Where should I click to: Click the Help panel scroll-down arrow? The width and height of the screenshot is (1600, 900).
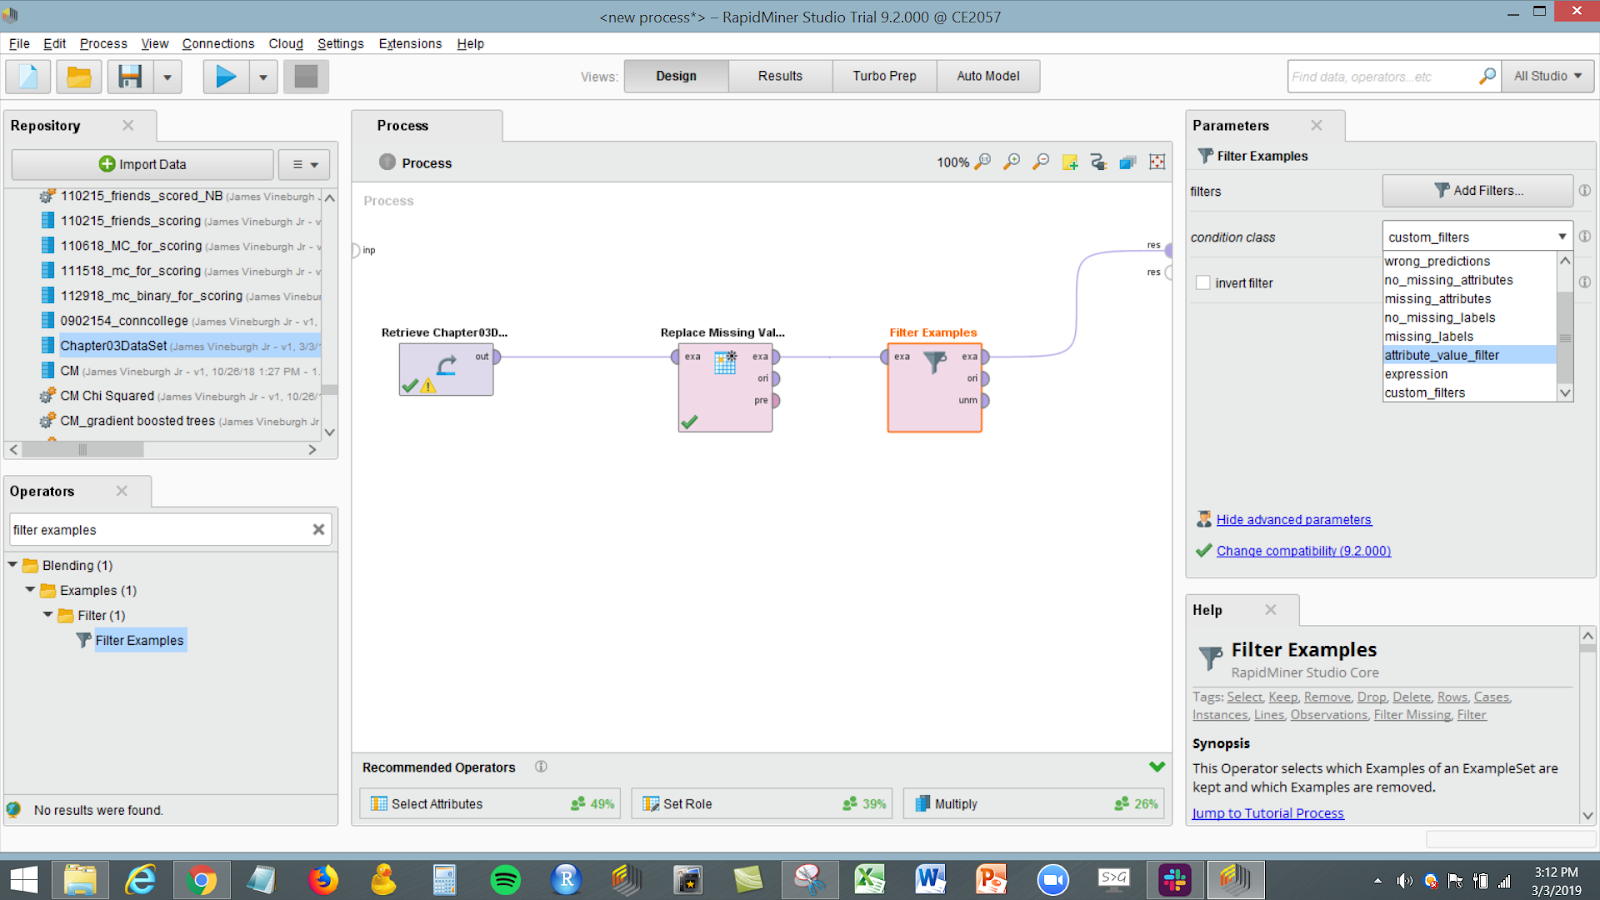[x=1587, y=815]
